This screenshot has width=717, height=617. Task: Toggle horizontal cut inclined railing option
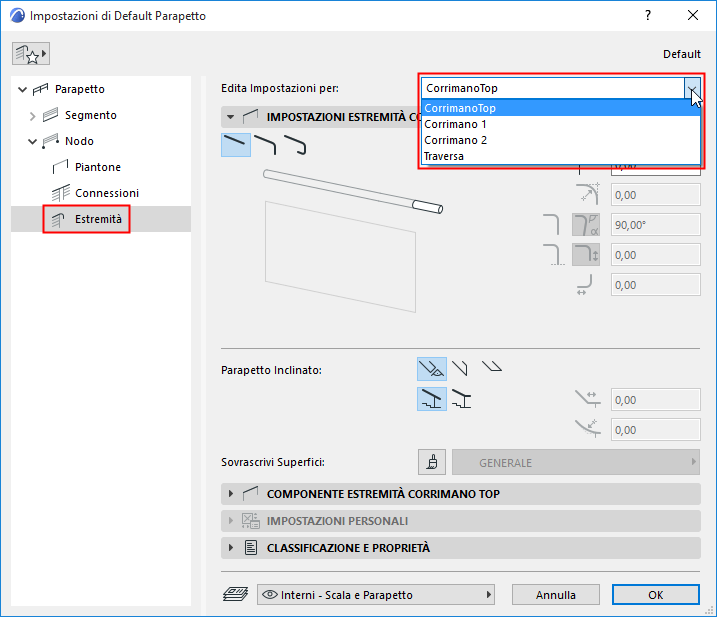tap(491, 367)
